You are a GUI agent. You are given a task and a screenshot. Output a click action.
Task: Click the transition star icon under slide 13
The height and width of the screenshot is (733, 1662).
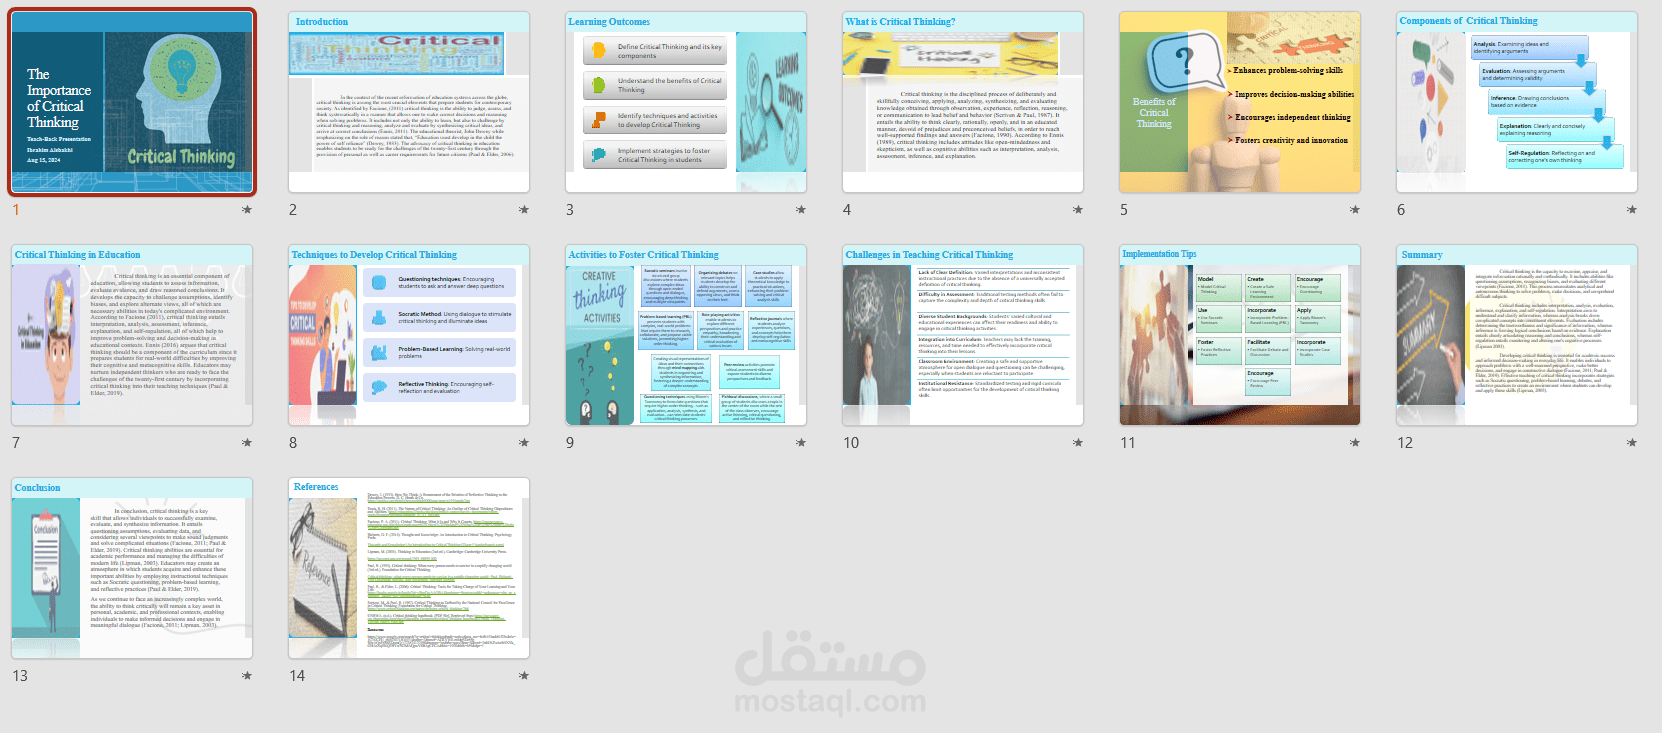[x=247, y=676]
